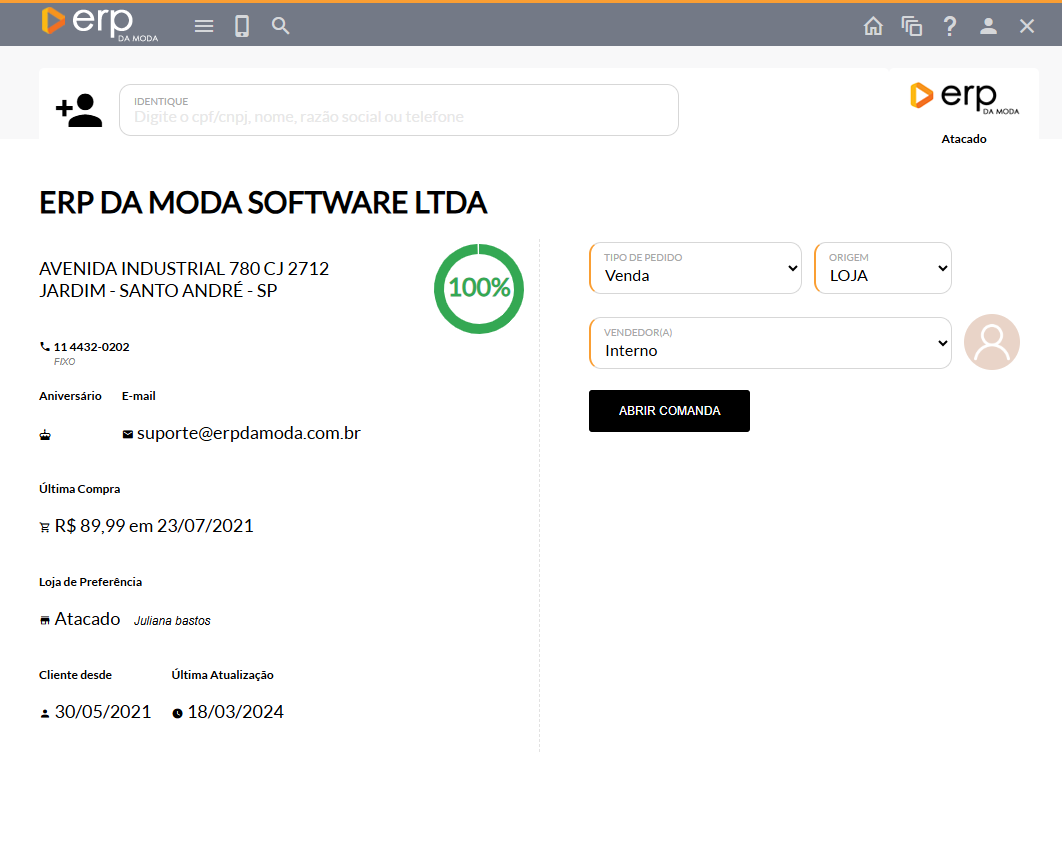Click the ERP da Moda header logo
Screen dimensions: 1062x868
(100, 24)
